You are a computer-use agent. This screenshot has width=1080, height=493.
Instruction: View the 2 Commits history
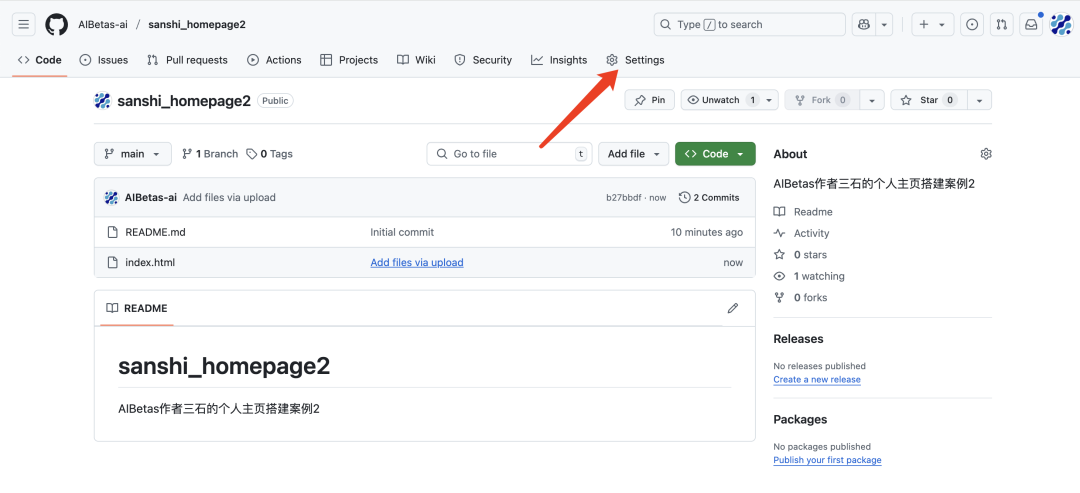[x=709, y=198]
